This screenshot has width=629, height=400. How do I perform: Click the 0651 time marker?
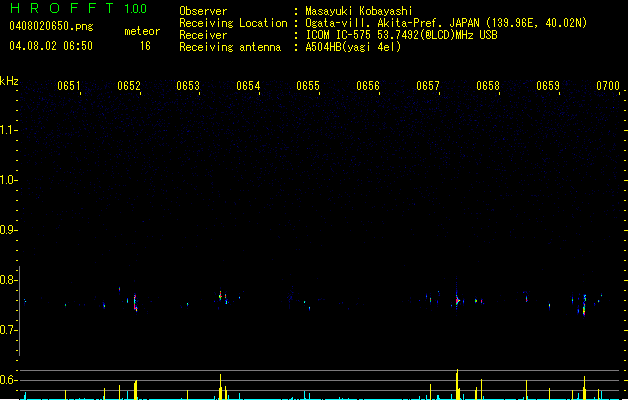(x=69, y=86)
